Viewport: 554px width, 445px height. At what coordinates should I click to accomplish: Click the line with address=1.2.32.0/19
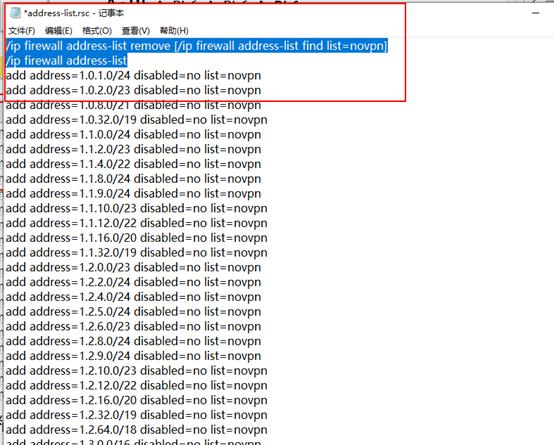tap(136, 415)
